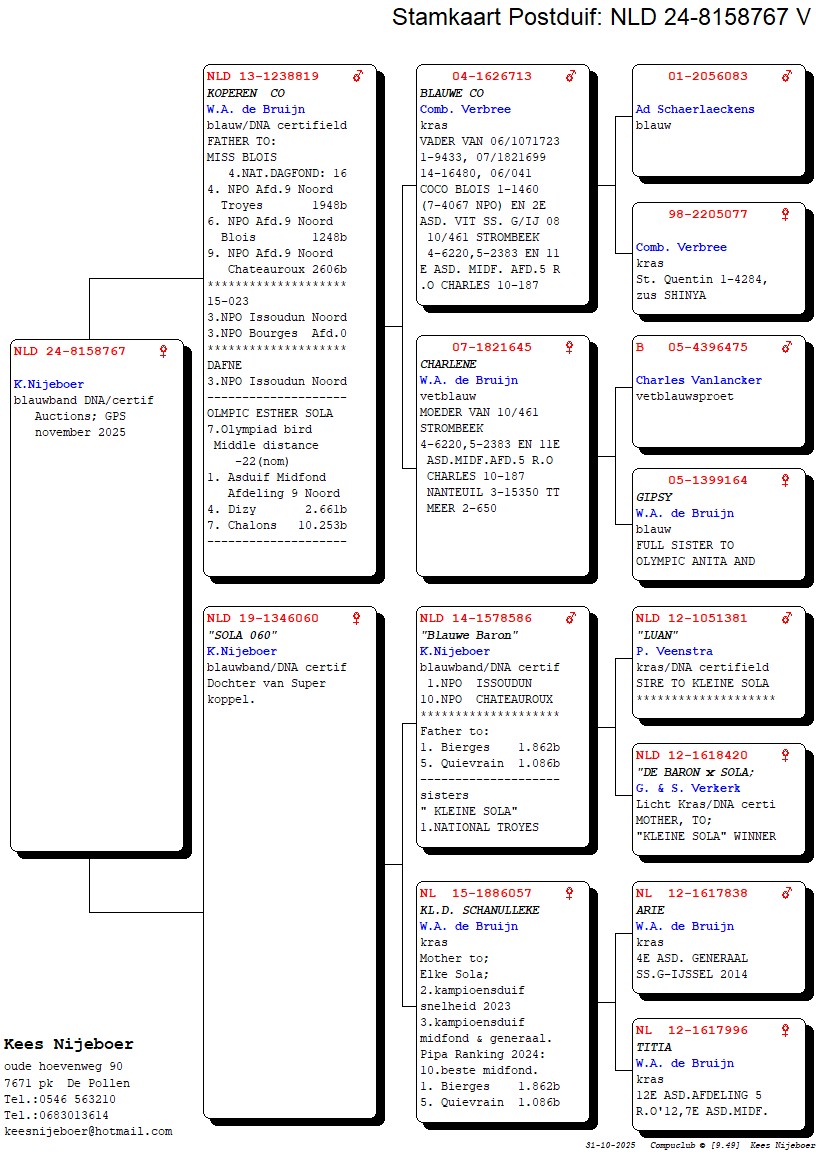
Task: Click the Charles Vanlancker owner name
Action: [x=698, y=380]
